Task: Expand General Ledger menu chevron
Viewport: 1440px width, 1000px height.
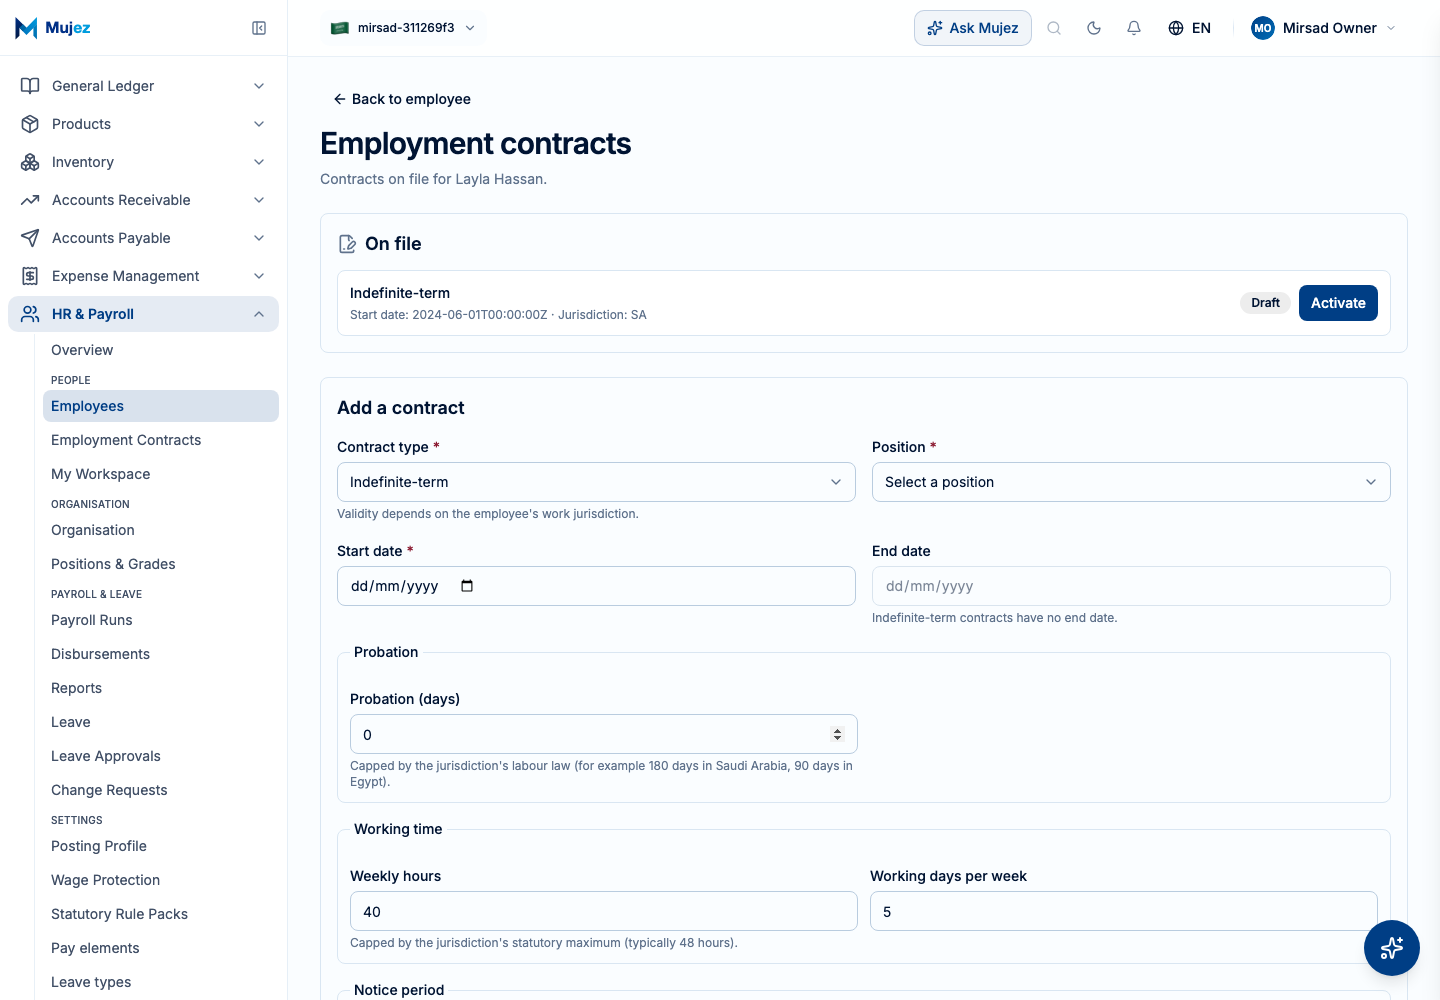Action: pyautogui.click(x=259, y=86)
